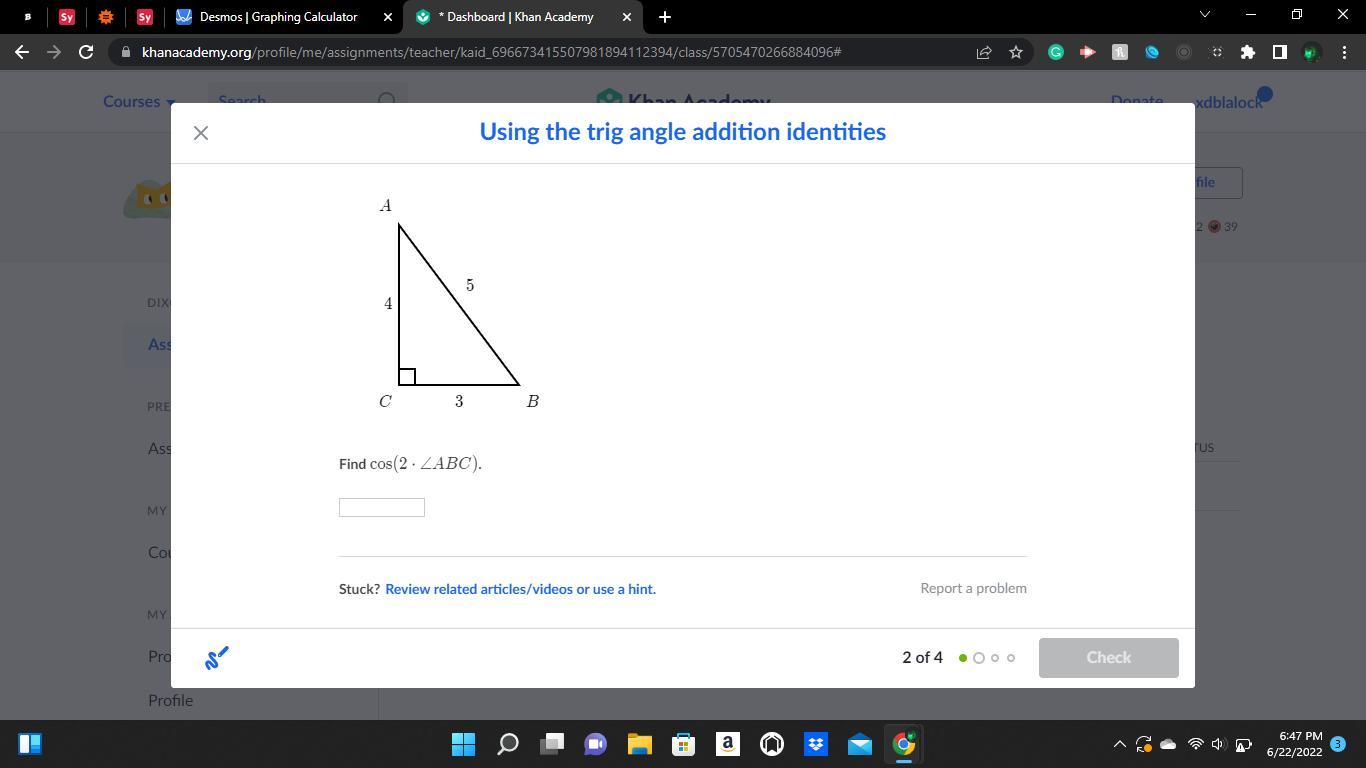Open the Widgets panel on taskbar

pos(30,744)
